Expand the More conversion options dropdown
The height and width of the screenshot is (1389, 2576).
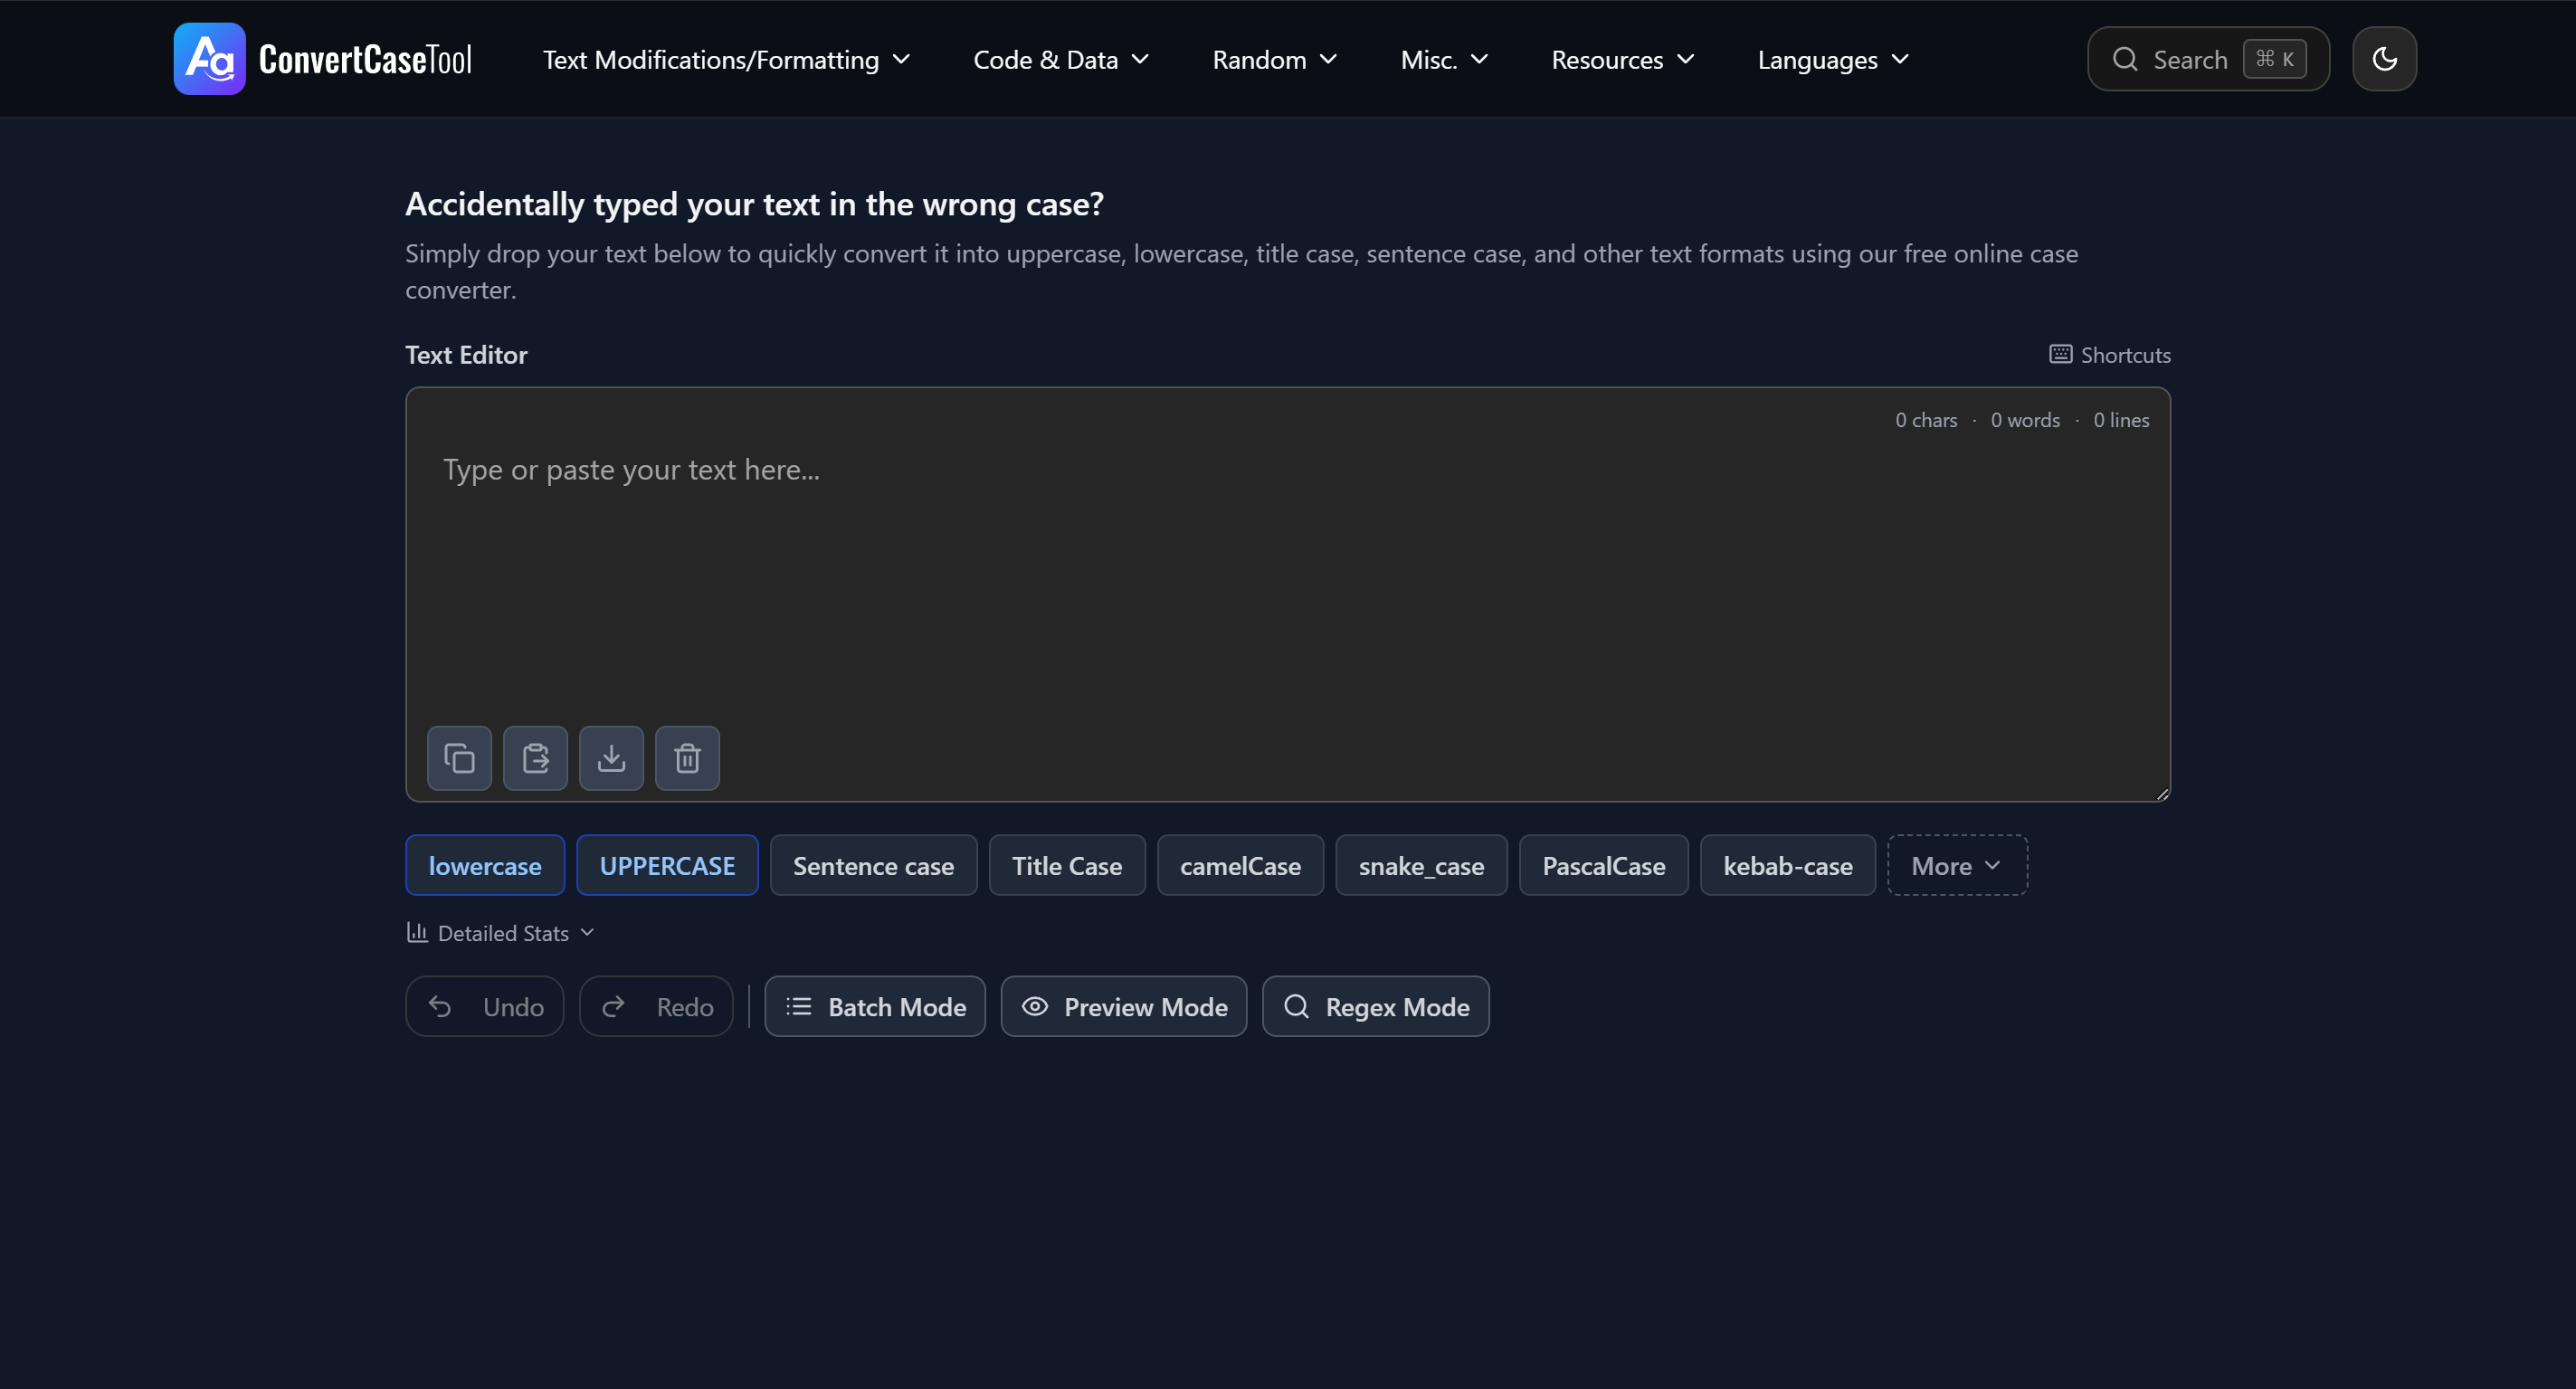(x=1956, y=865)
